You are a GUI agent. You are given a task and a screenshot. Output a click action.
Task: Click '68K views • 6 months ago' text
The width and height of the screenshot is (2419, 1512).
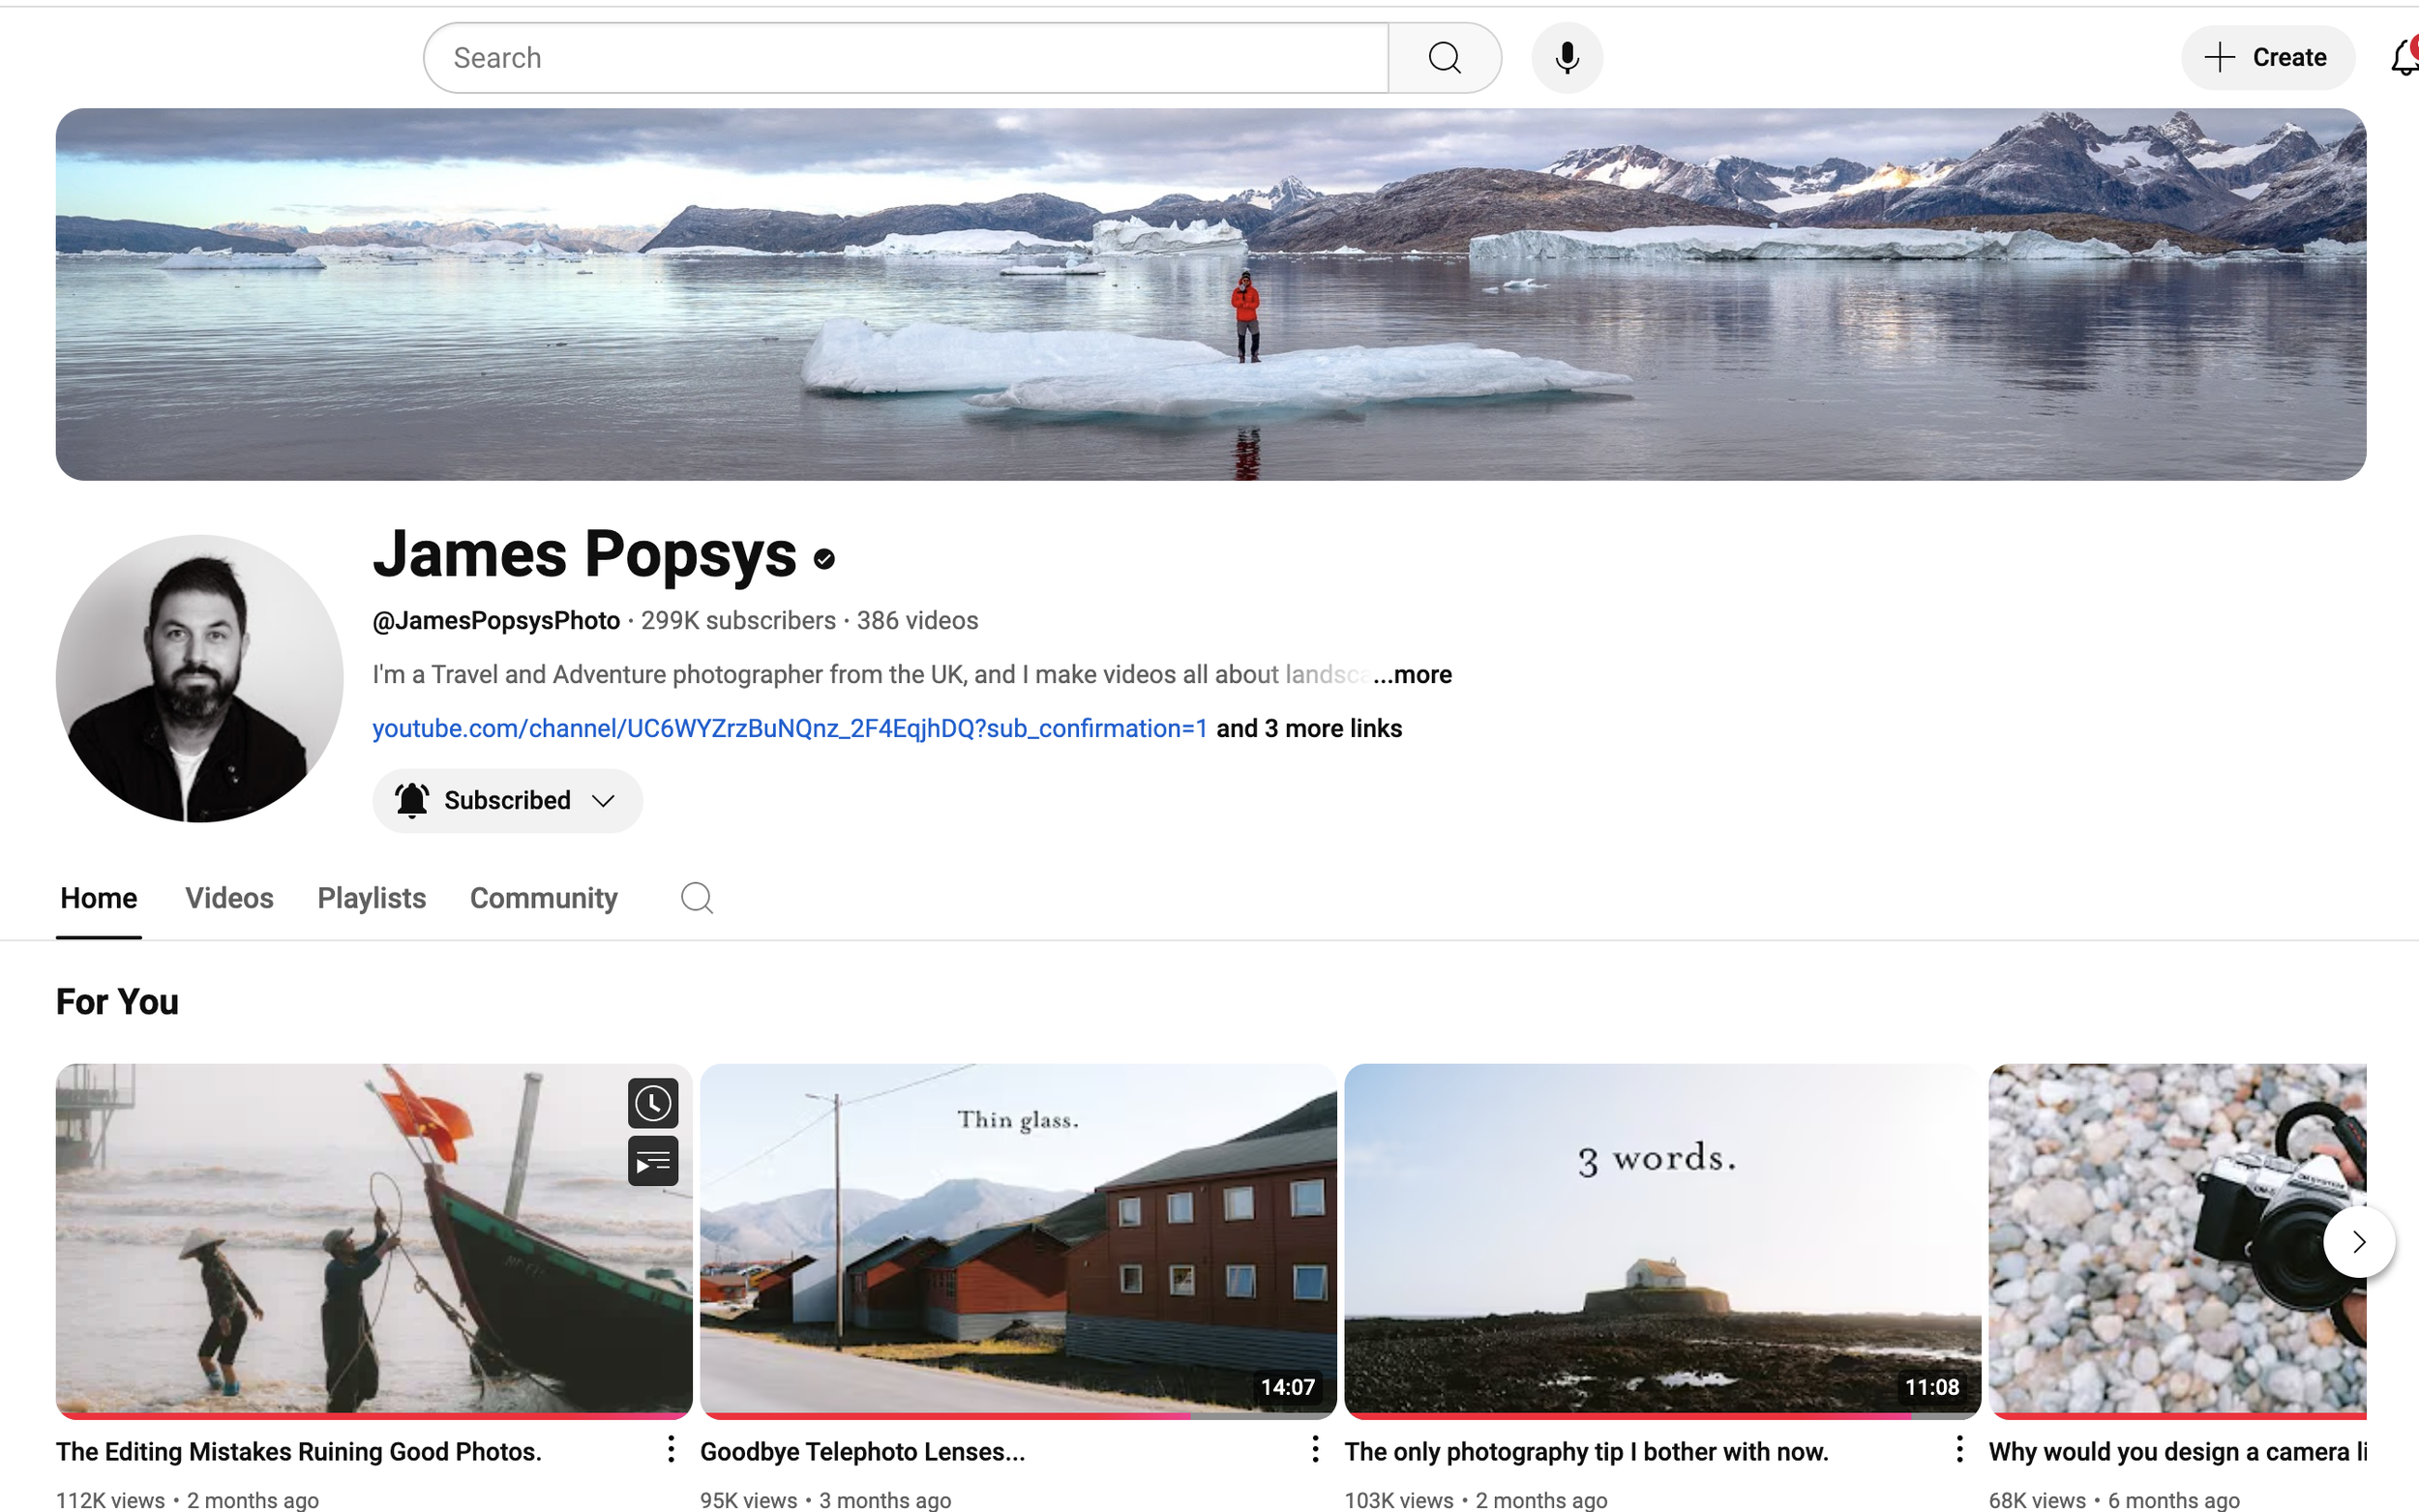pyautogui.click(x=2114, y=1500)
